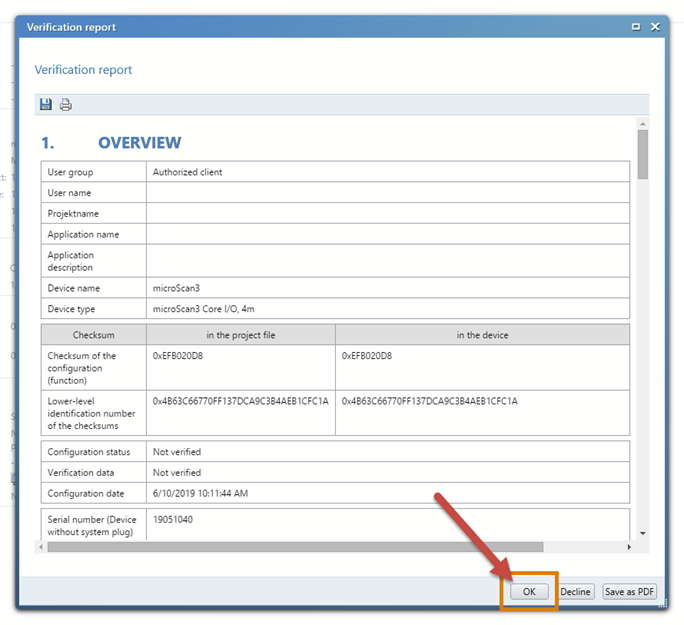Viewport: 684px width, 625px height.
Task: Select the 'in the device' column header
Action: coord(482,335)
